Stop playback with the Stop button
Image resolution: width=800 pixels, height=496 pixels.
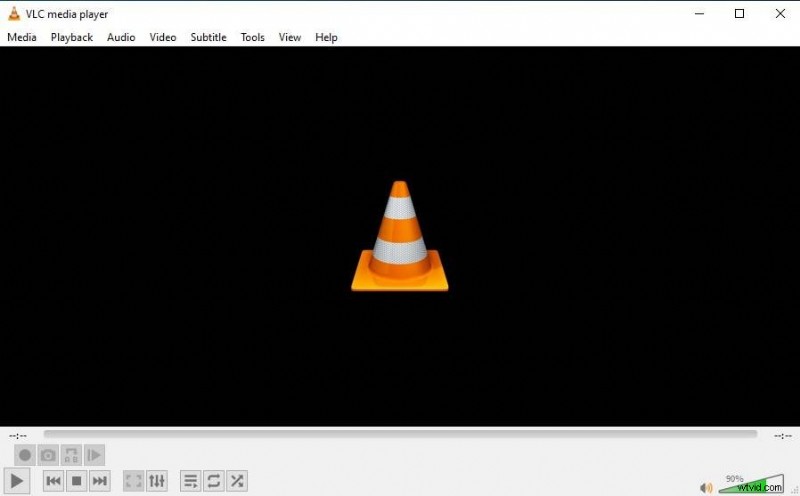77,481
